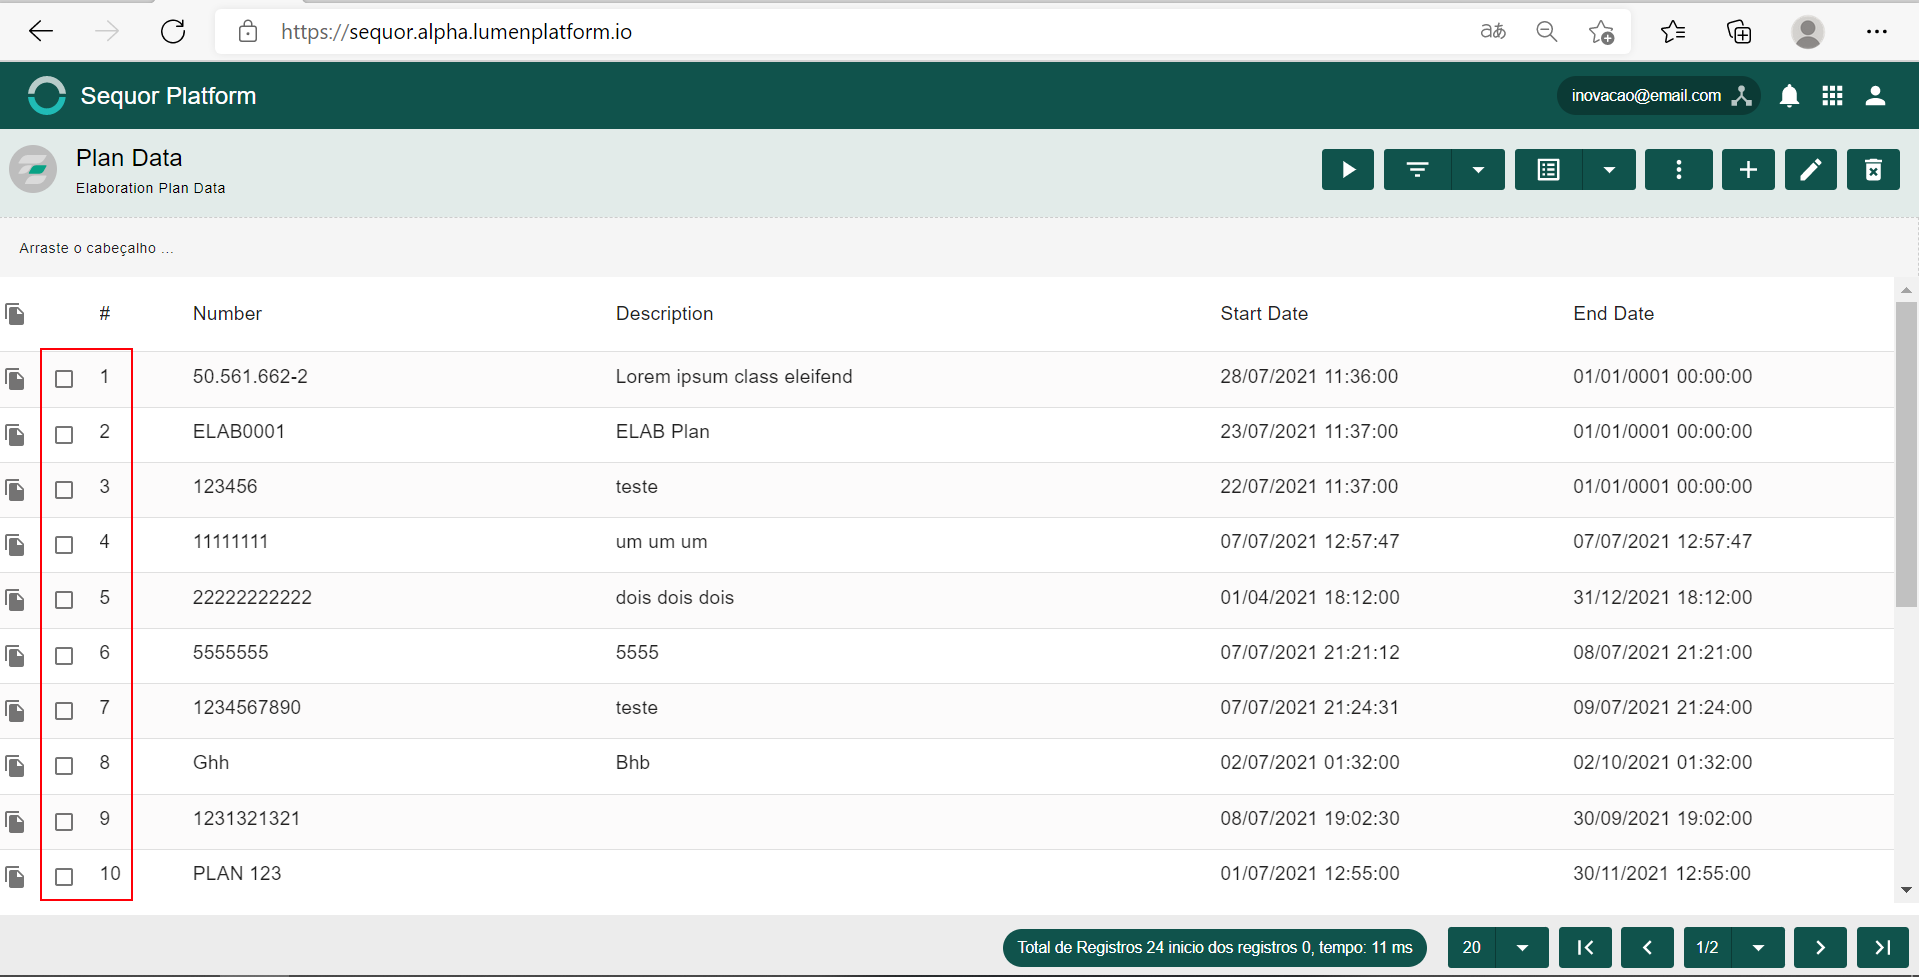Click the table vertical scrollbar thumb
Screen dimensions: 1919x977
[x=1906, y=454]
